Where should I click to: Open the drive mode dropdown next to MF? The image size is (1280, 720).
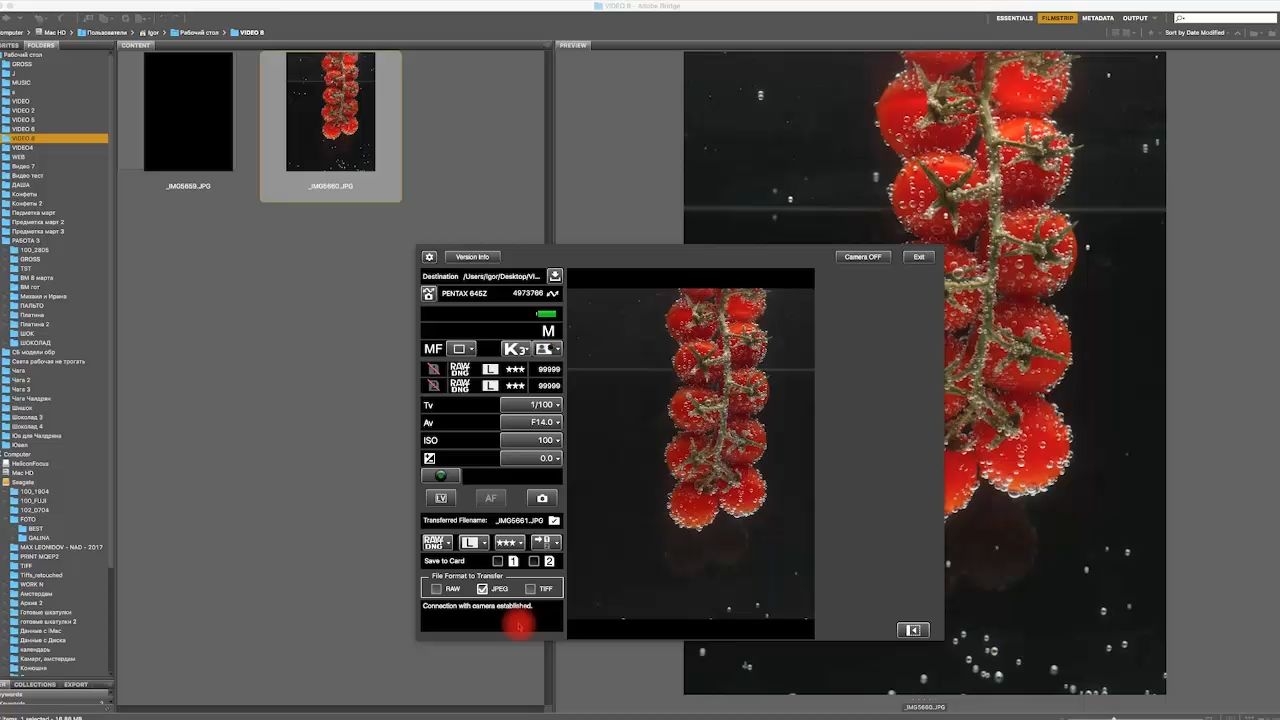pos(462,349)
